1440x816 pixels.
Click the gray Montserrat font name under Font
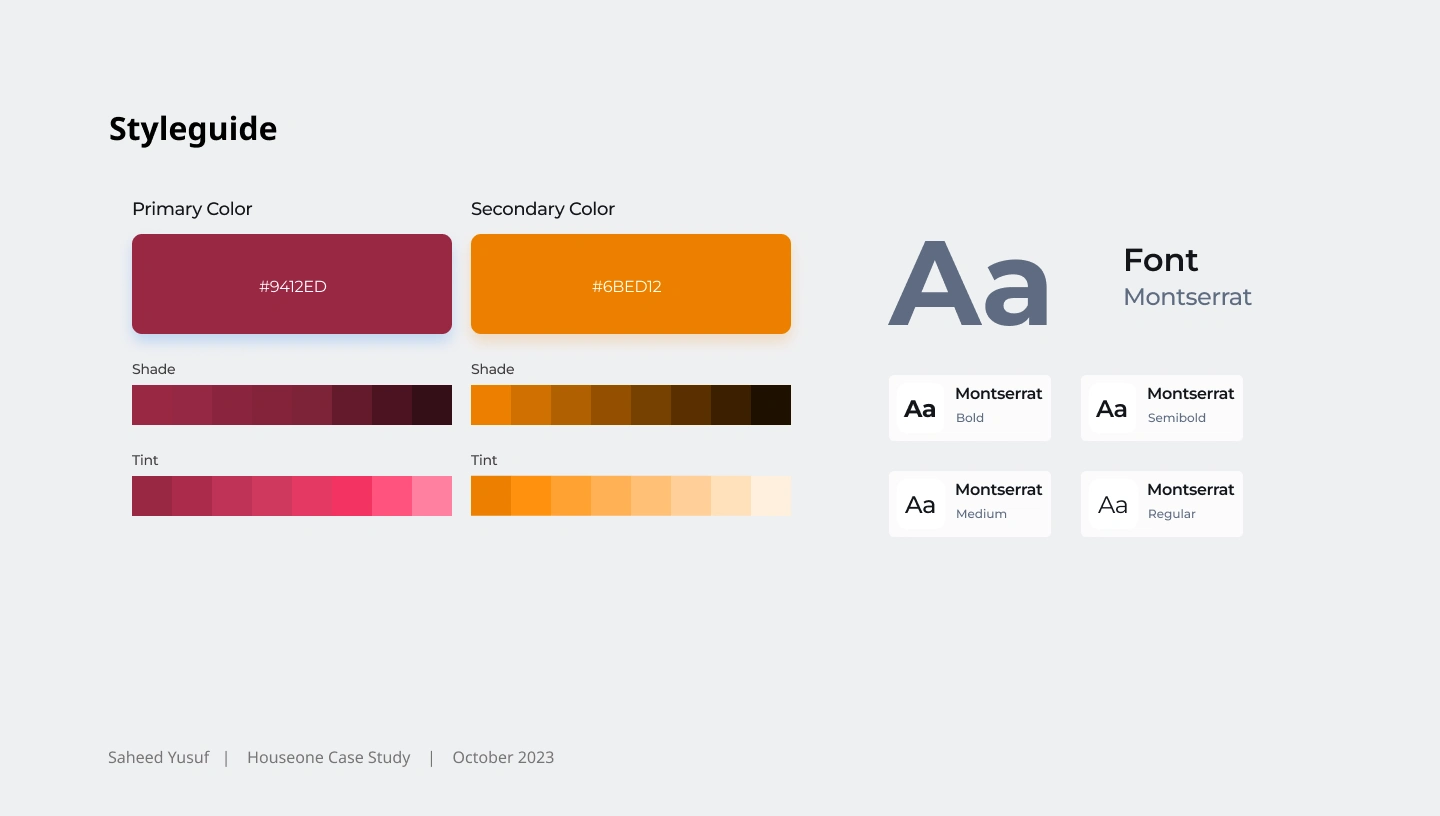coord(1187,297)
